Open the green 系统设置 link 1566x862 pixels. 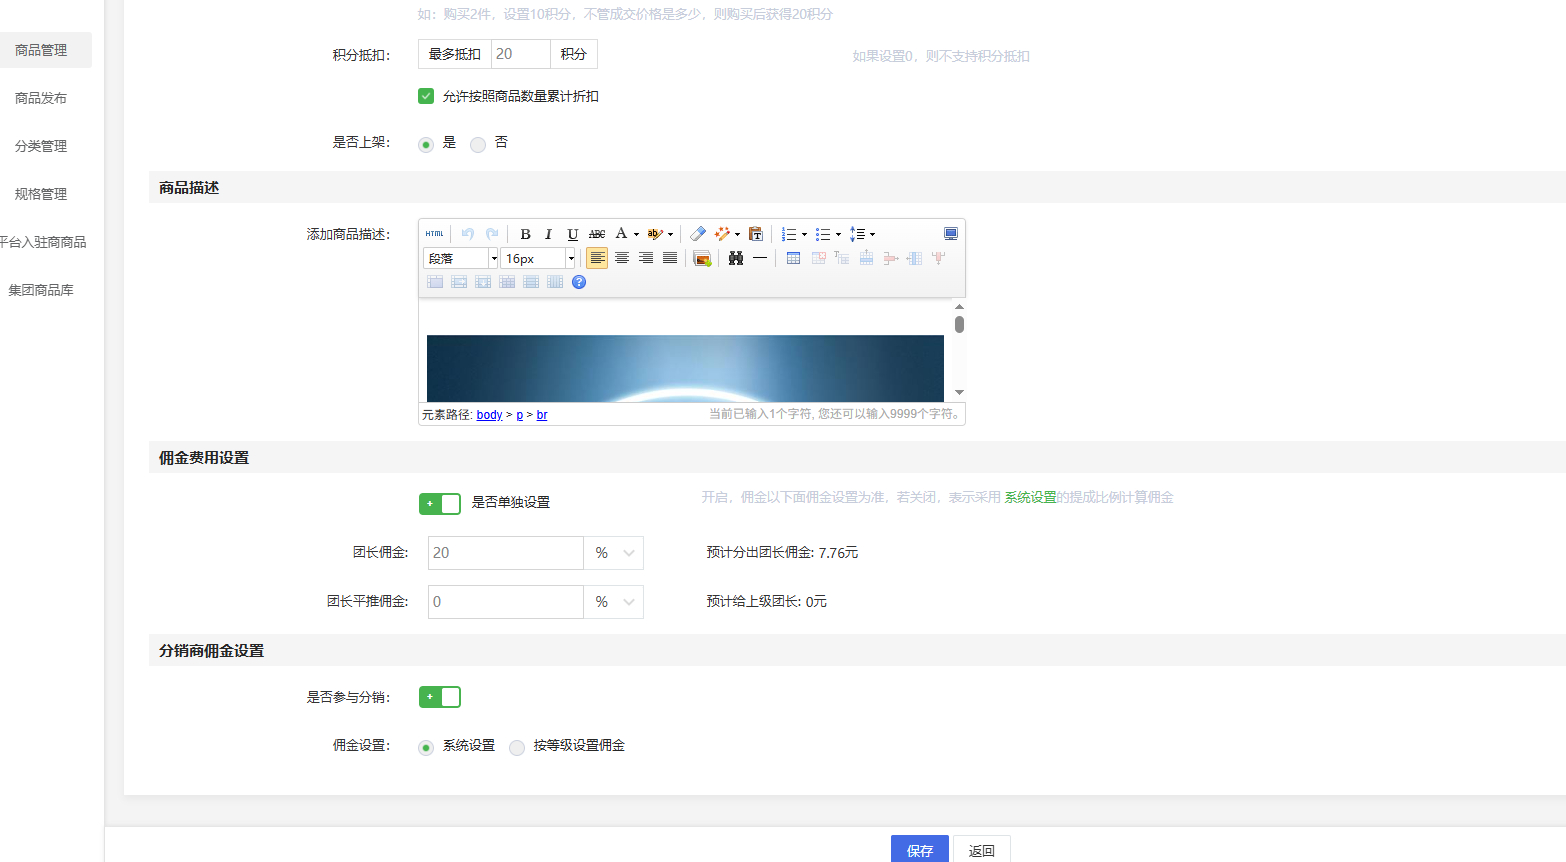point(1030,497)
